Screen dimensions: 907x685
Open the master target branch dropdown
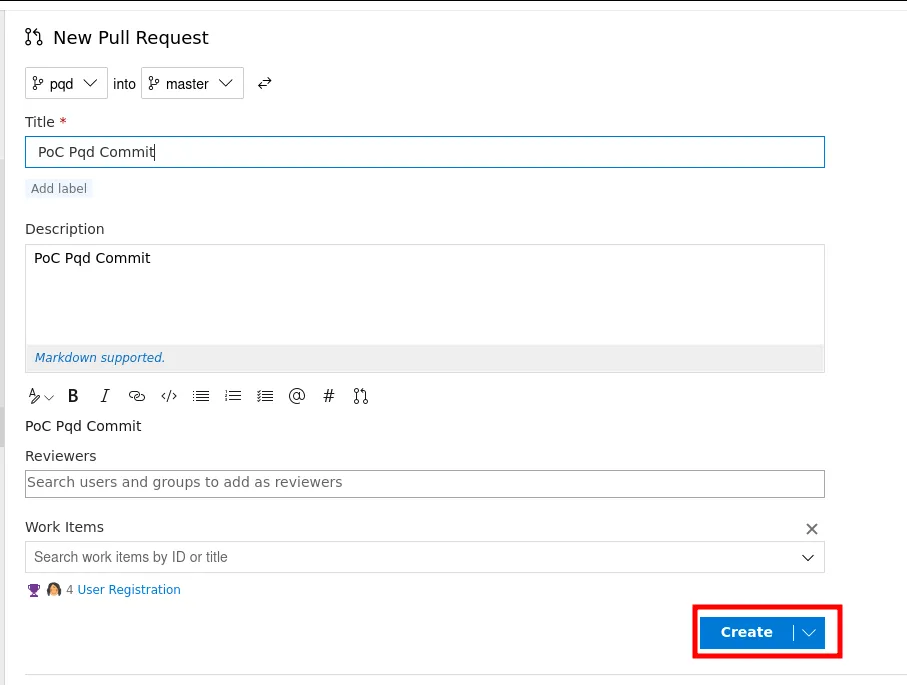point(192,84)
